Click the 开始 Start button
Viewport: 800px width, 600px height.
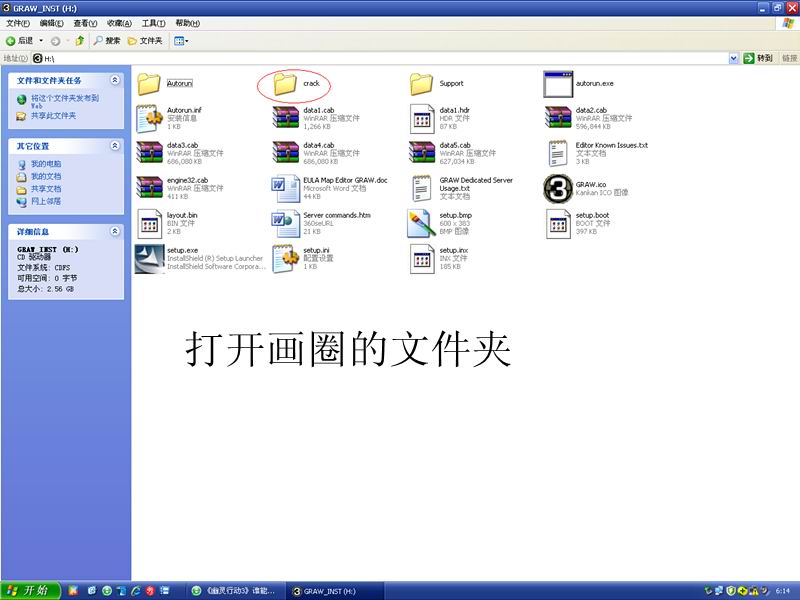click(30, 591)
